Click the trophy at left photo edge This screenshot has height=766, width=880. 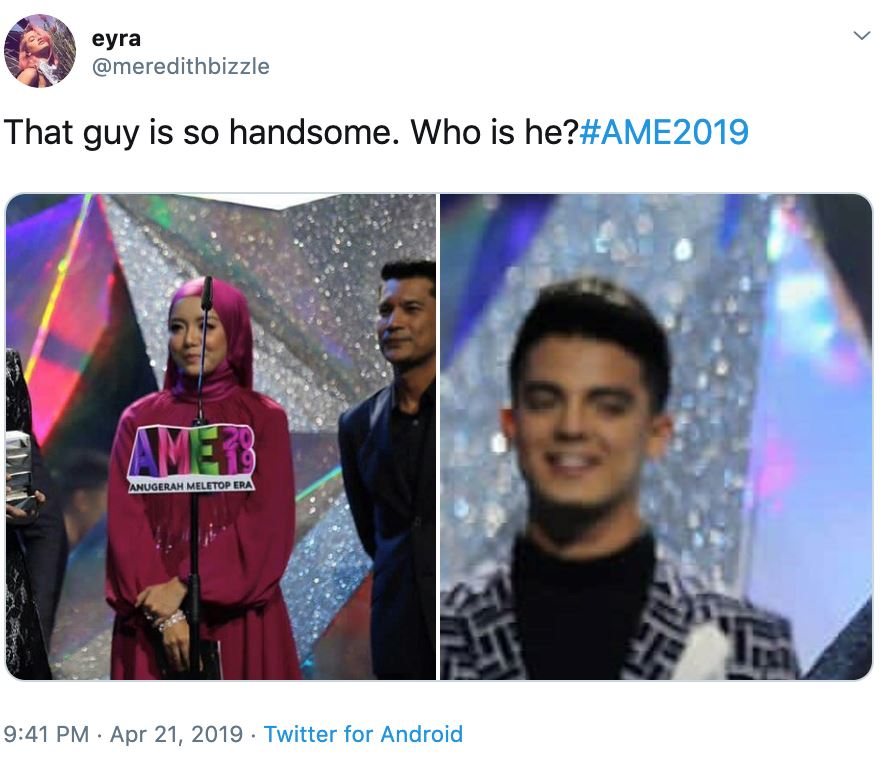pyautogui.click(x=19, y=470)
